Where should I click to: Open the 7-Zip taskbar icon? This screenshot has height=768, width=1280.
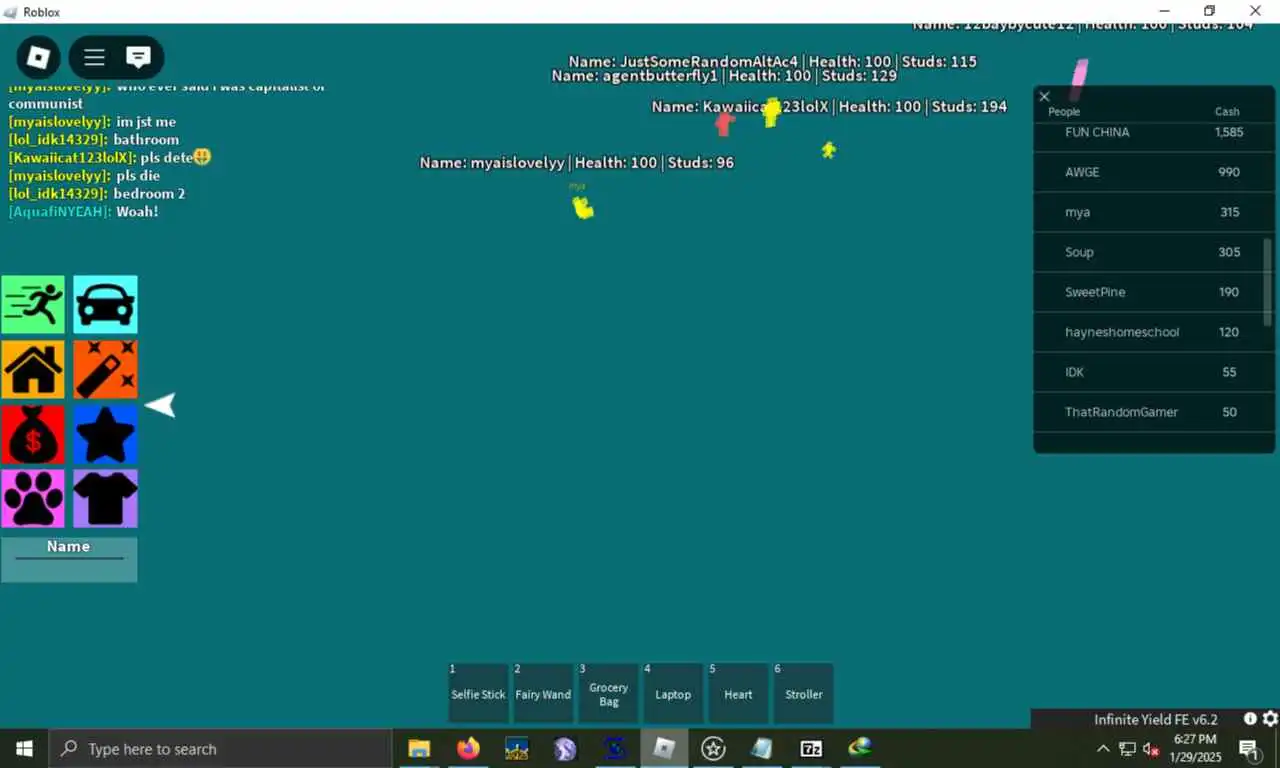tap(811, 748)
